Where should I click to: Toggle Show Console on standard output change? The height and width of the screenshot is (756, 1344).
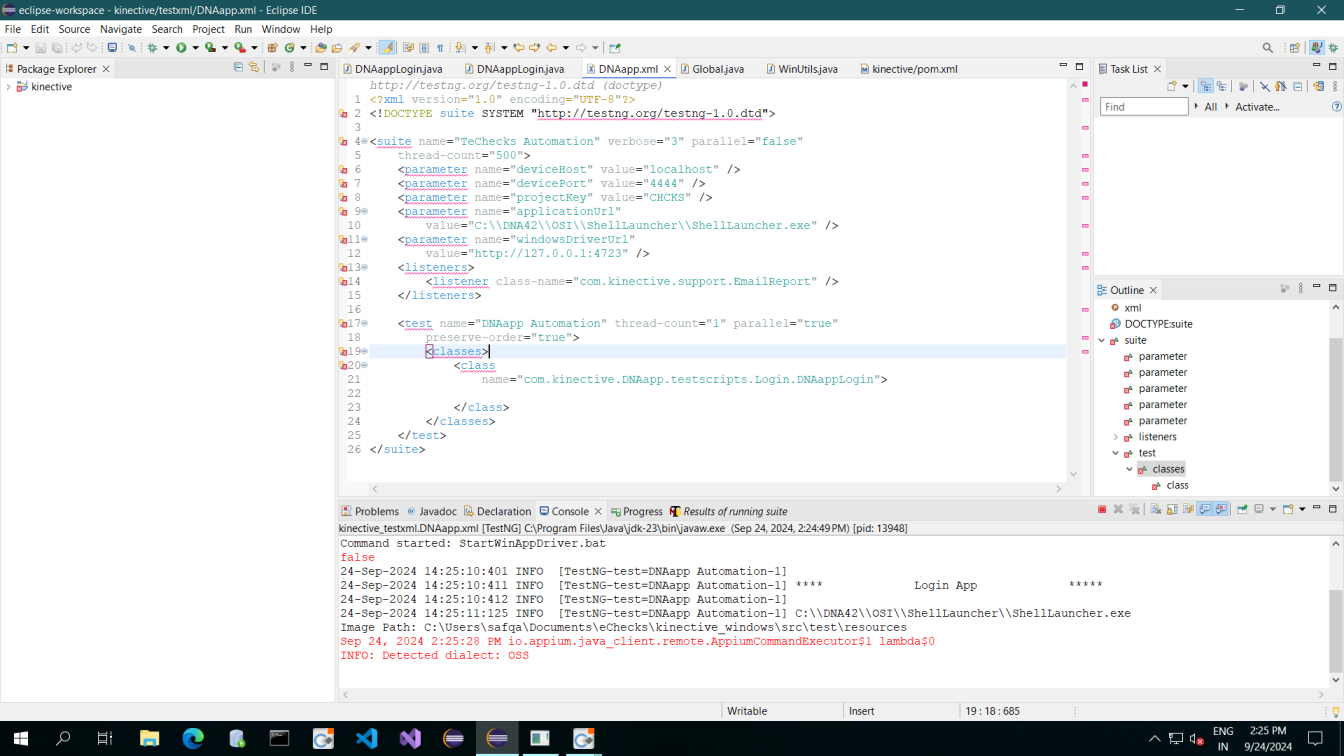[1205, 510]
